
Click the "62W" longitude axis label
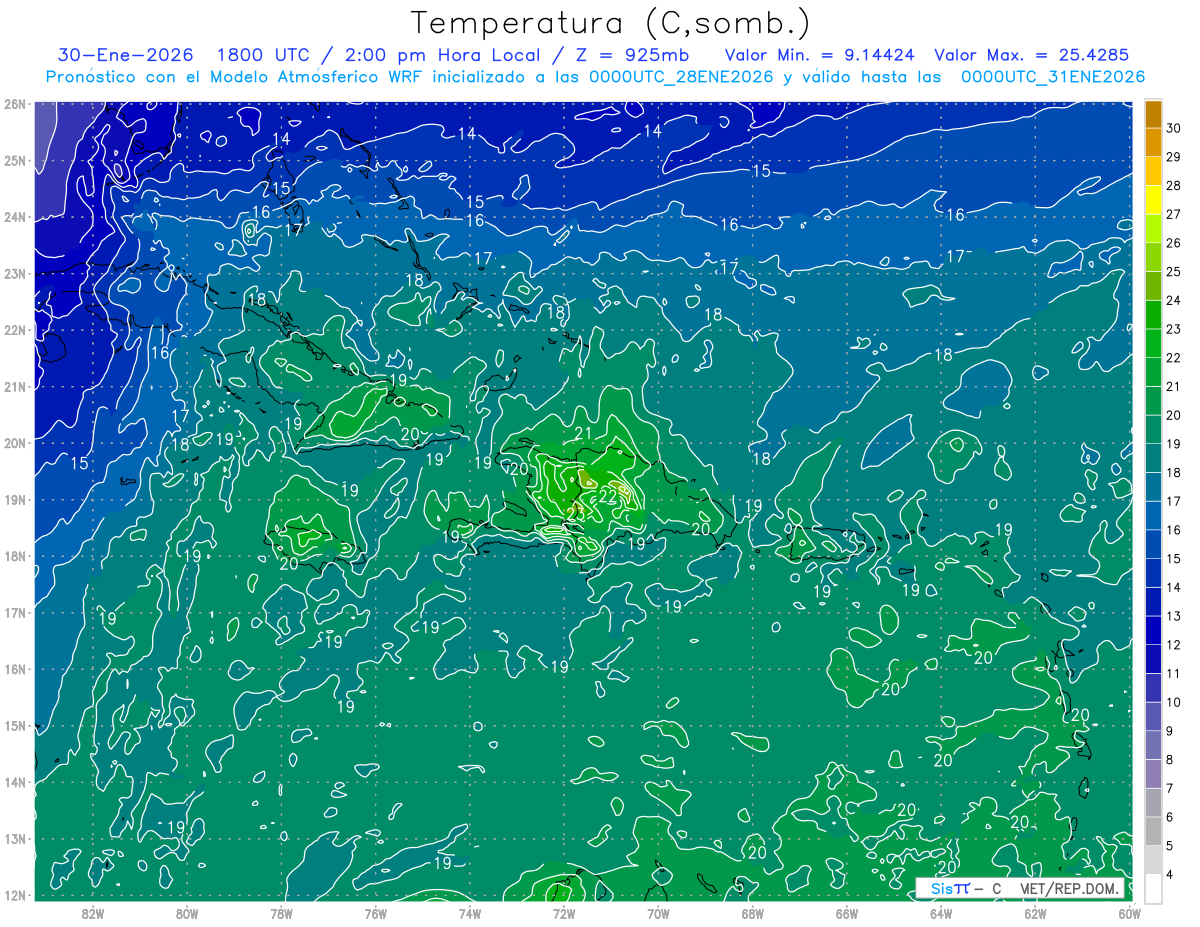pyautogui.click(x=1034, y=913)
